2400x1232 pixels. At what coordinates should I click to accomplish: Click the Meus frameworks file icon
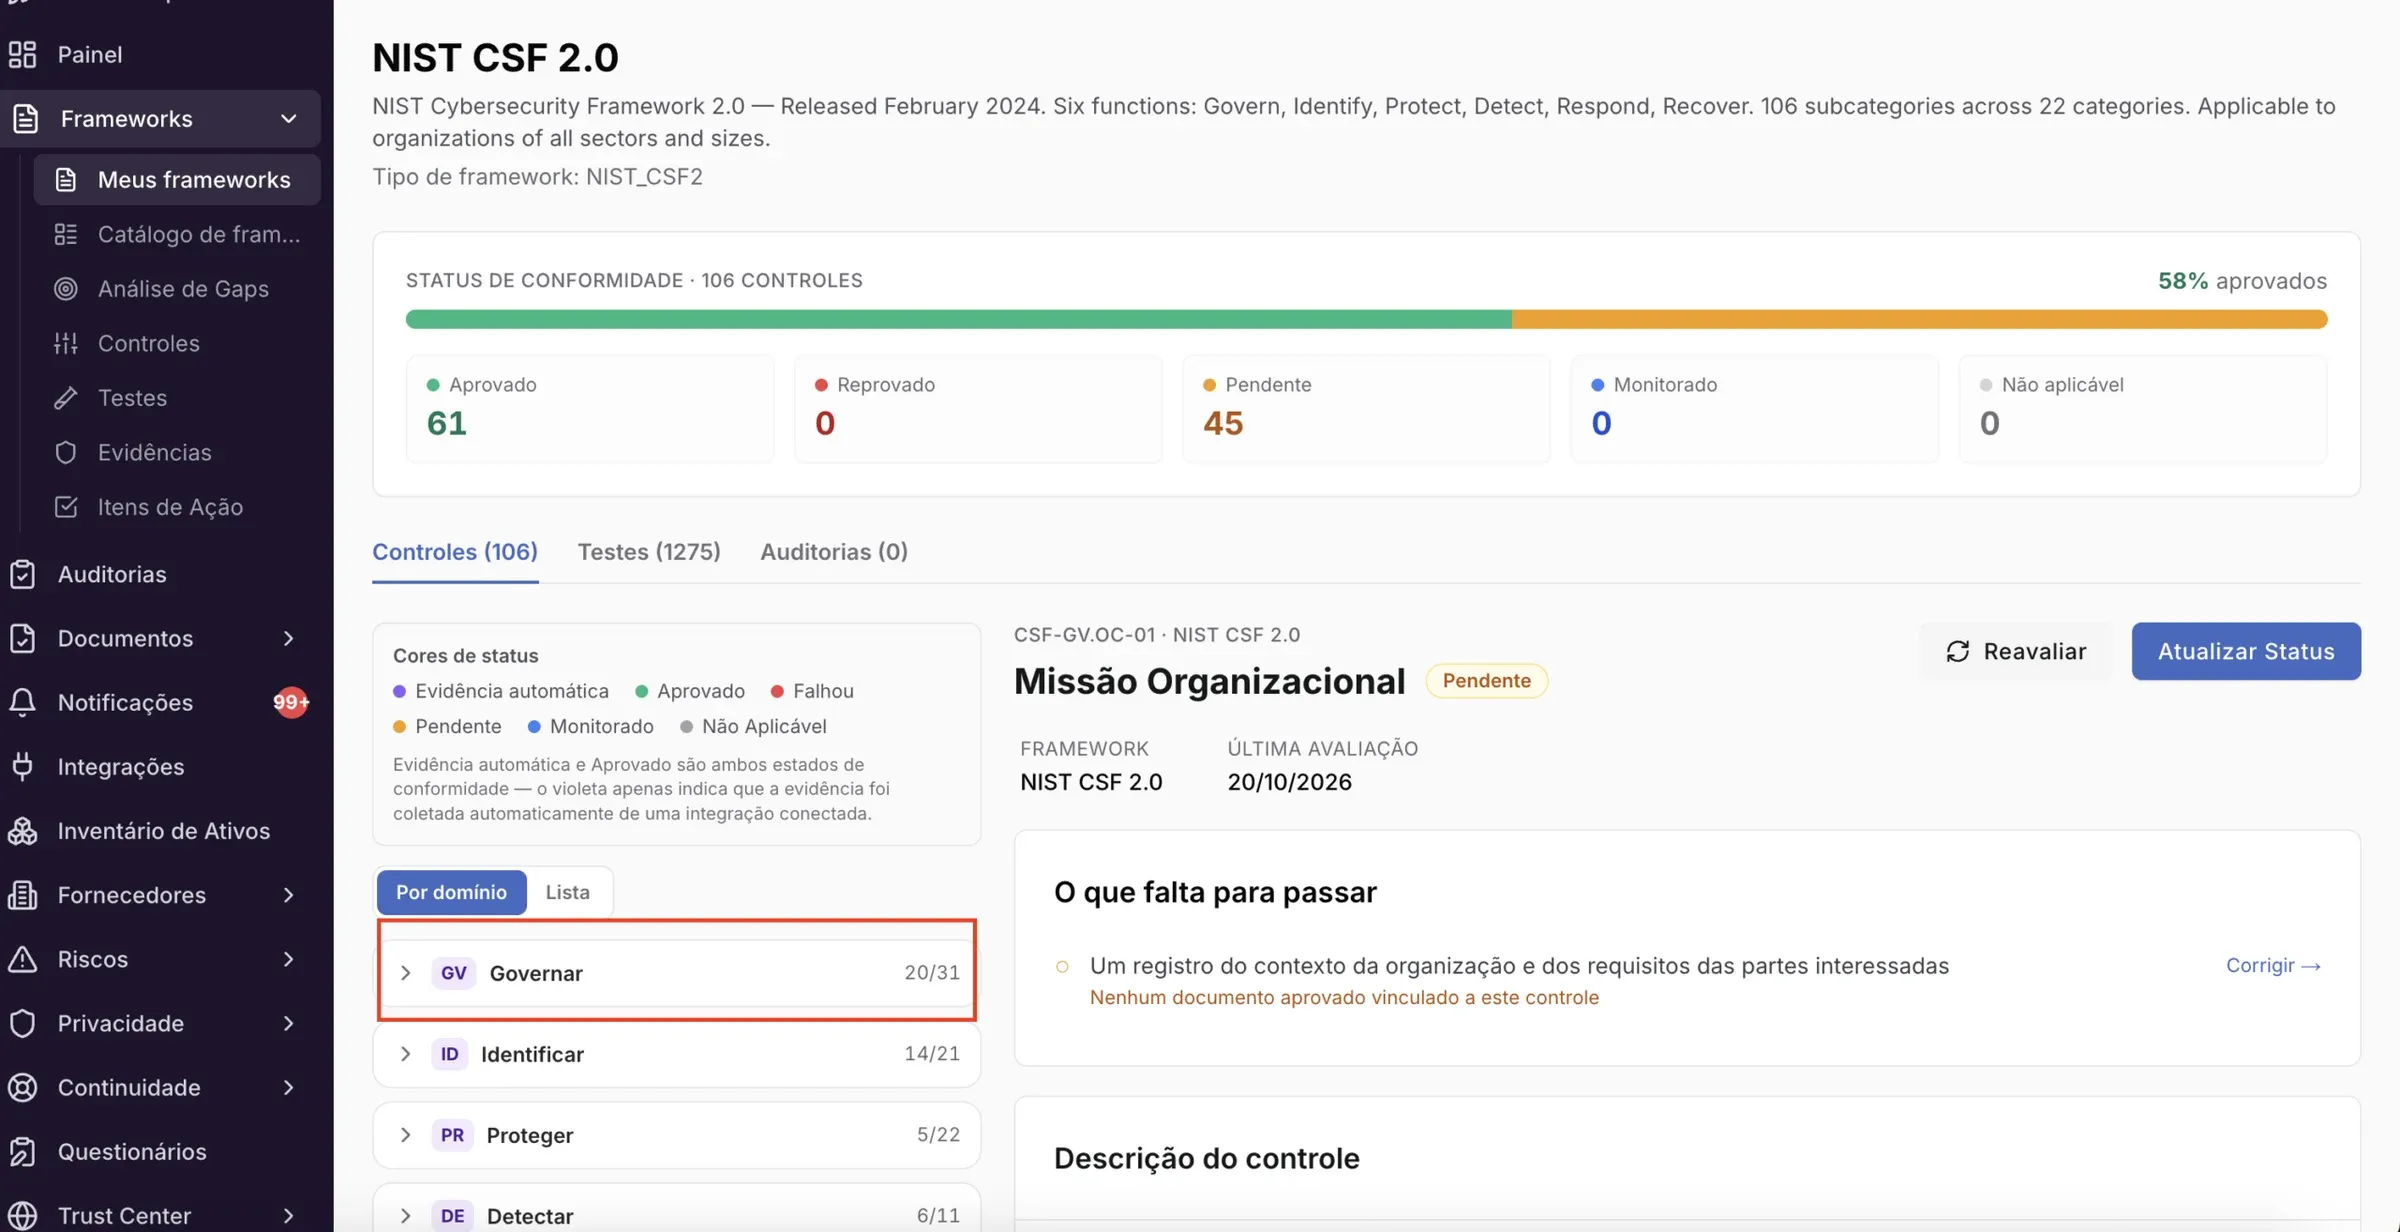[66, 179]
